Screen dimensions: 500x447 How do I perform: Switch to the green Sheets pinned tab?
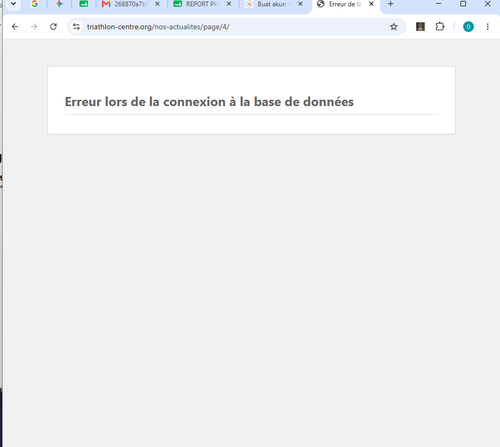84,4
